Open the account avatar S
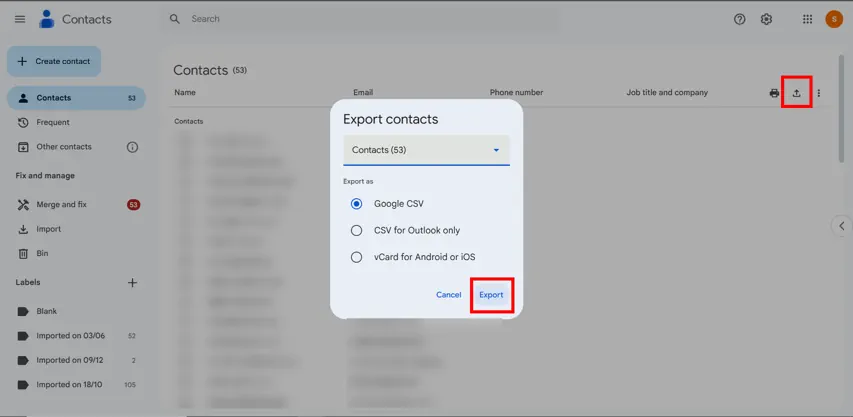Image resolution: width=853 pixels, height=417 pixels. tap(834, 19)
